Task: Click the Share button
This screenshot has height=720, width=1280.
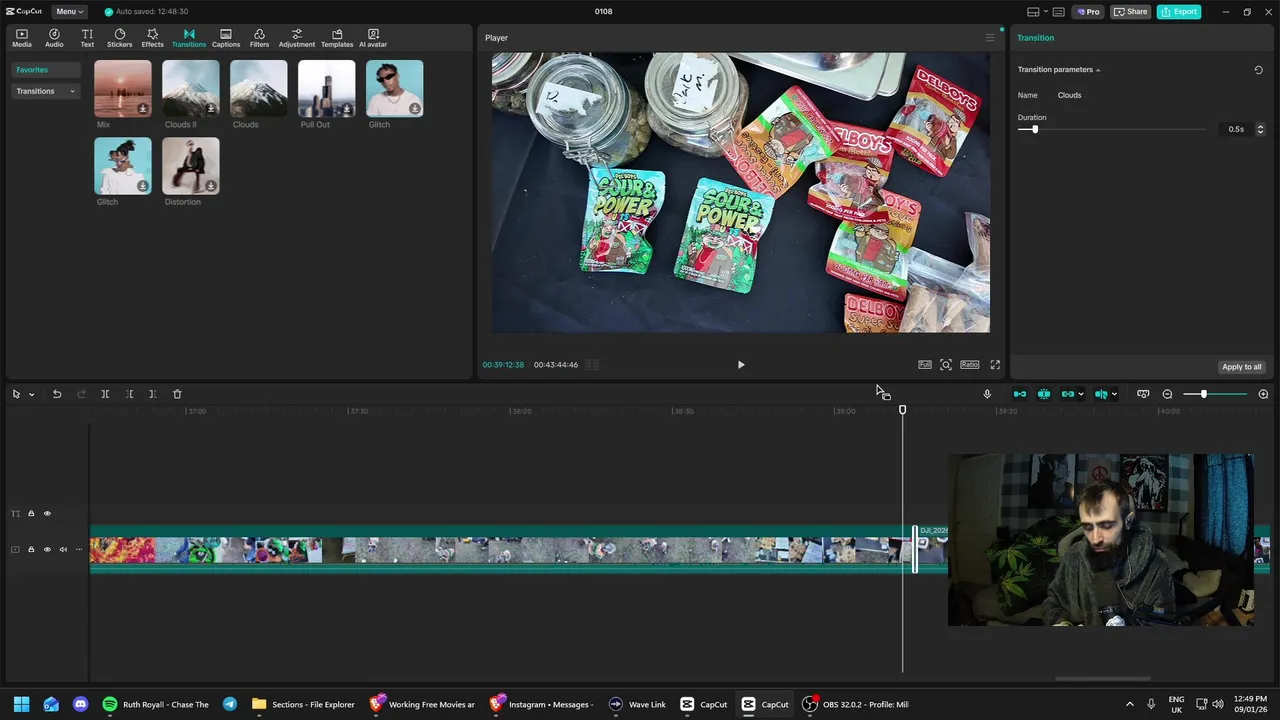Action: tap(1131, 12)
